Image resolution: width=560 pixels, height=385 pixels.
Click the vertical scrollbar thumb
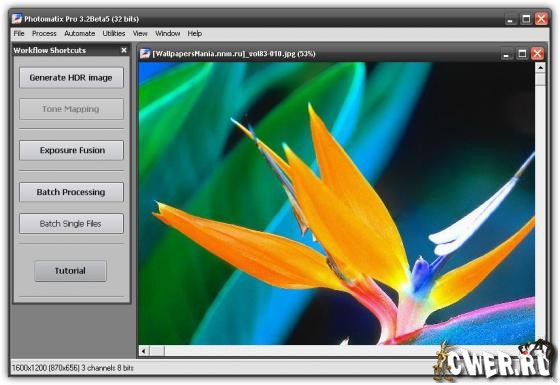[540, 79]
